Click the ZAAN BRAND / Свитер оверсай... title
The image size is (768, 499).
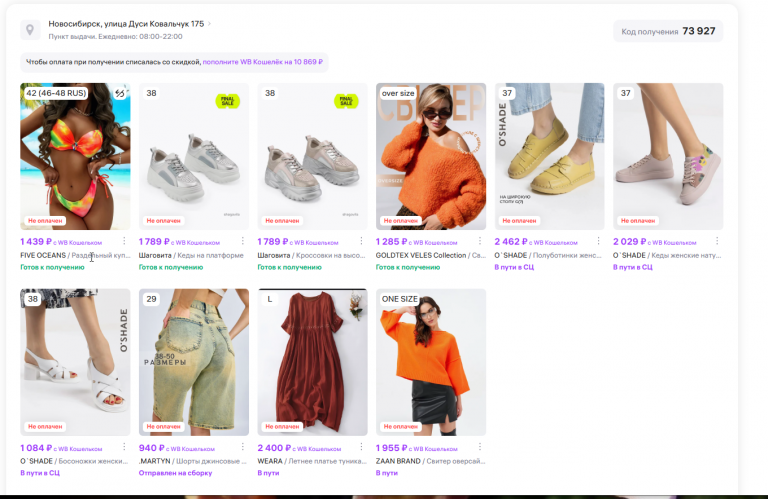(x=431, y=461)
